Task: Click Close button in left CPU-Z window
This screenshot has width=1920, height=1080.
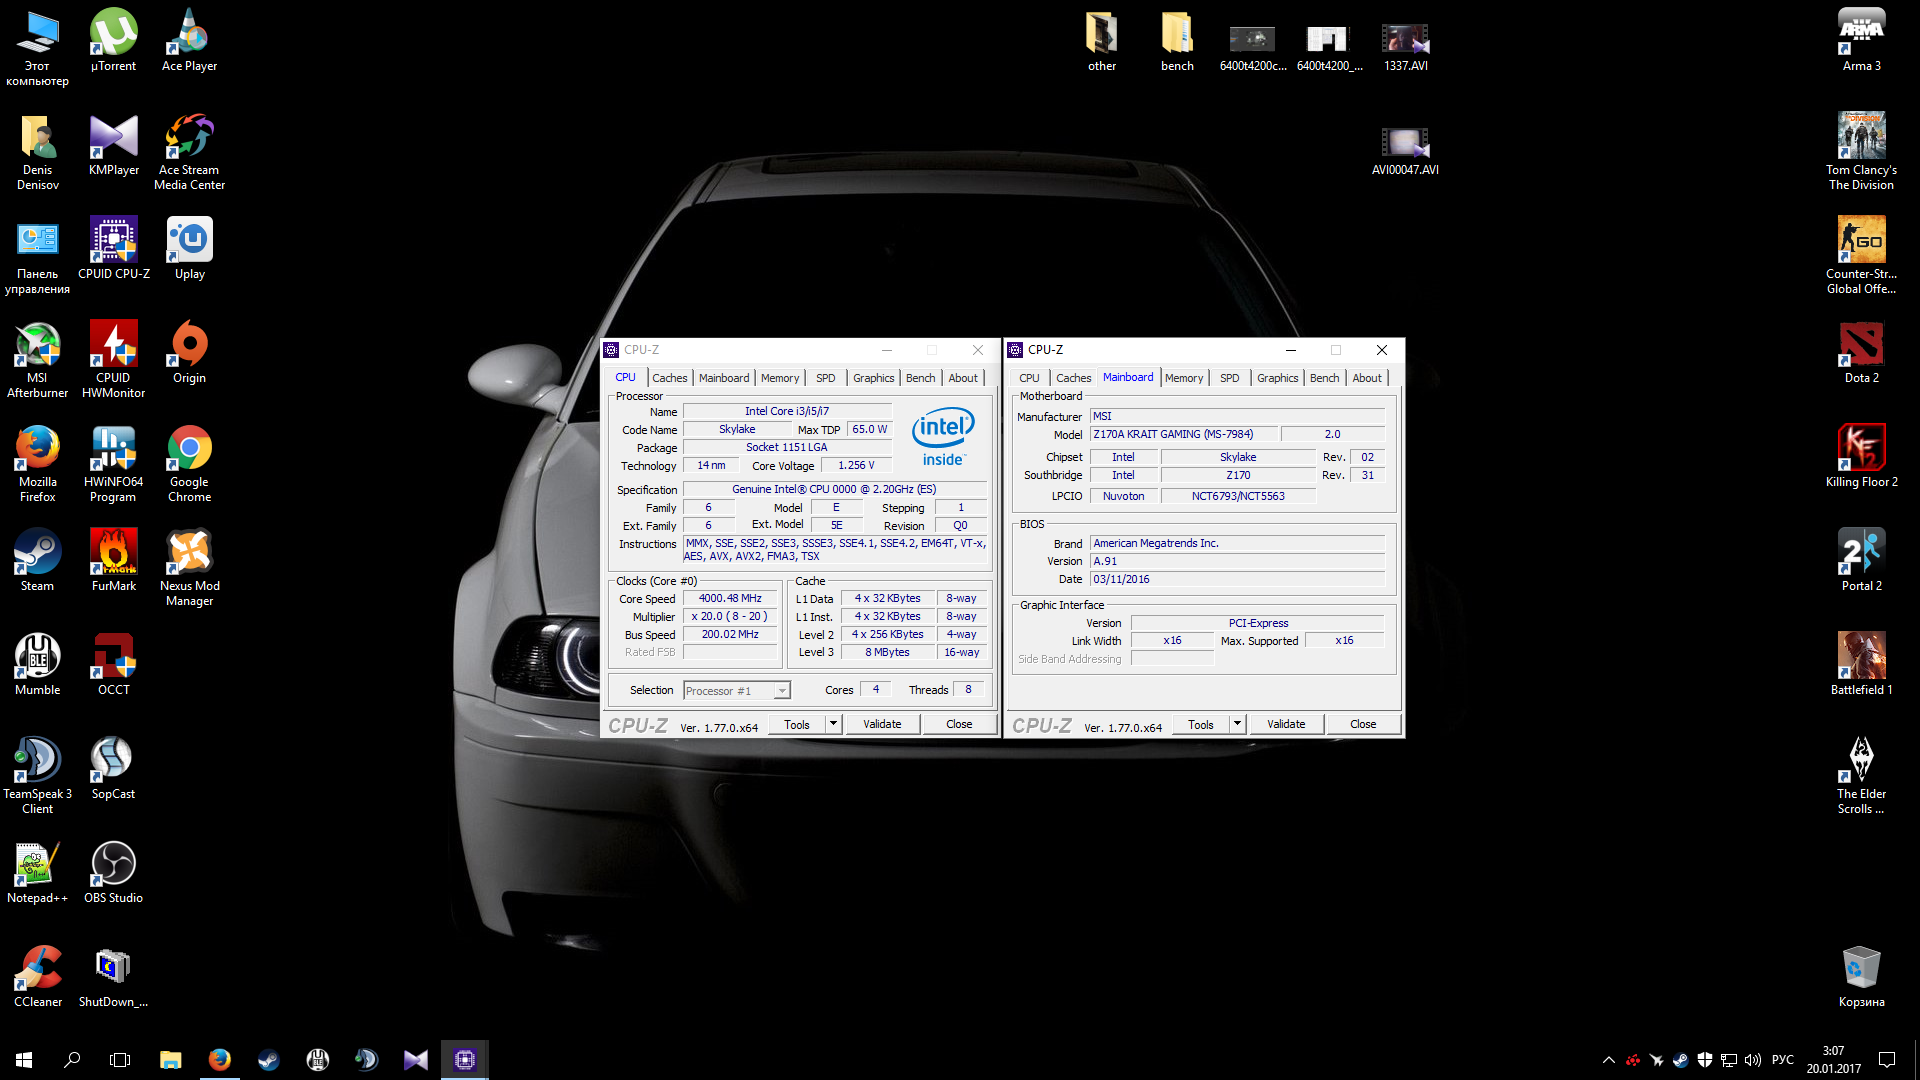Action: [958, 724]
